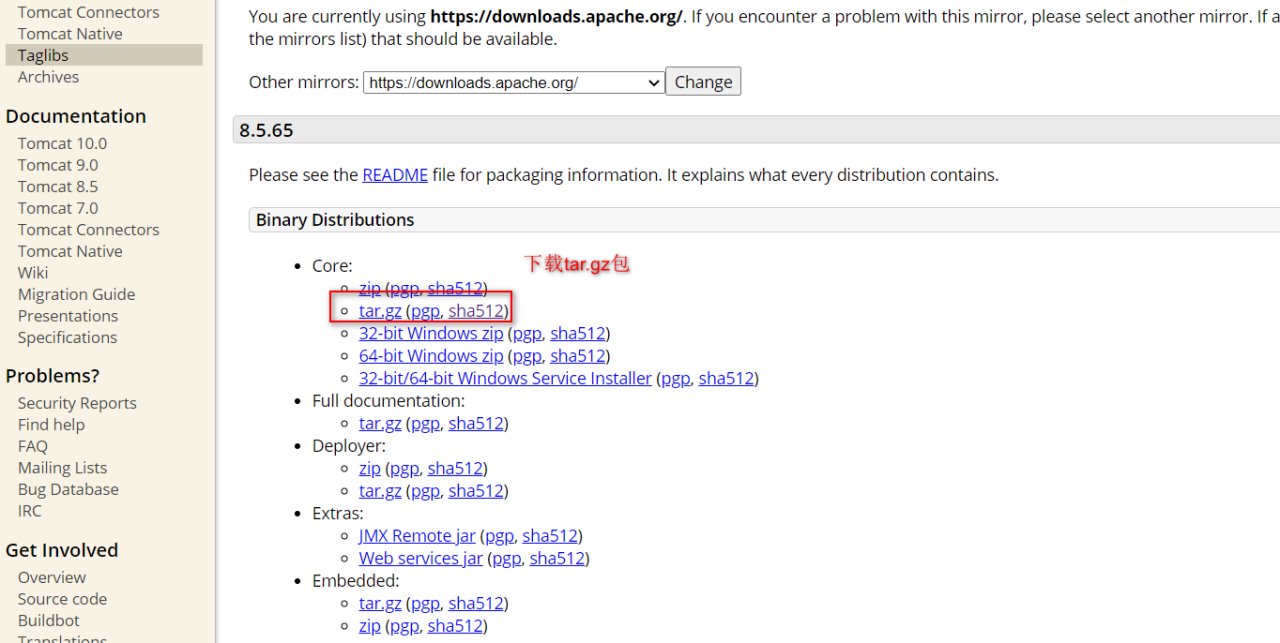Download the Core zip package

click(x=370, y=289)
